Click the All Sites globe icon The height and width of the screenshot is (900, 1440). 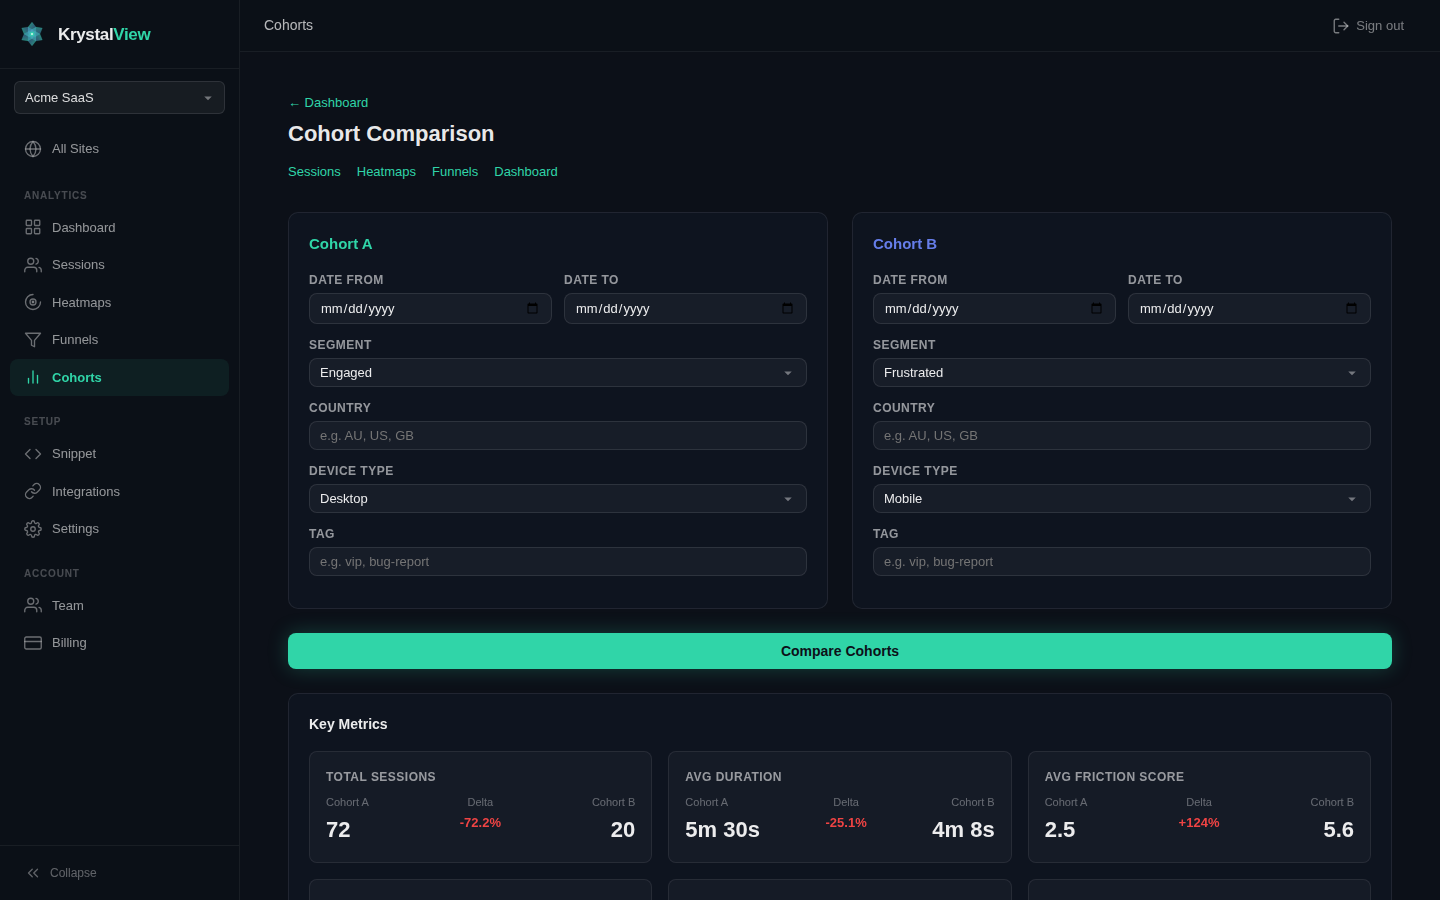(33, 148)
